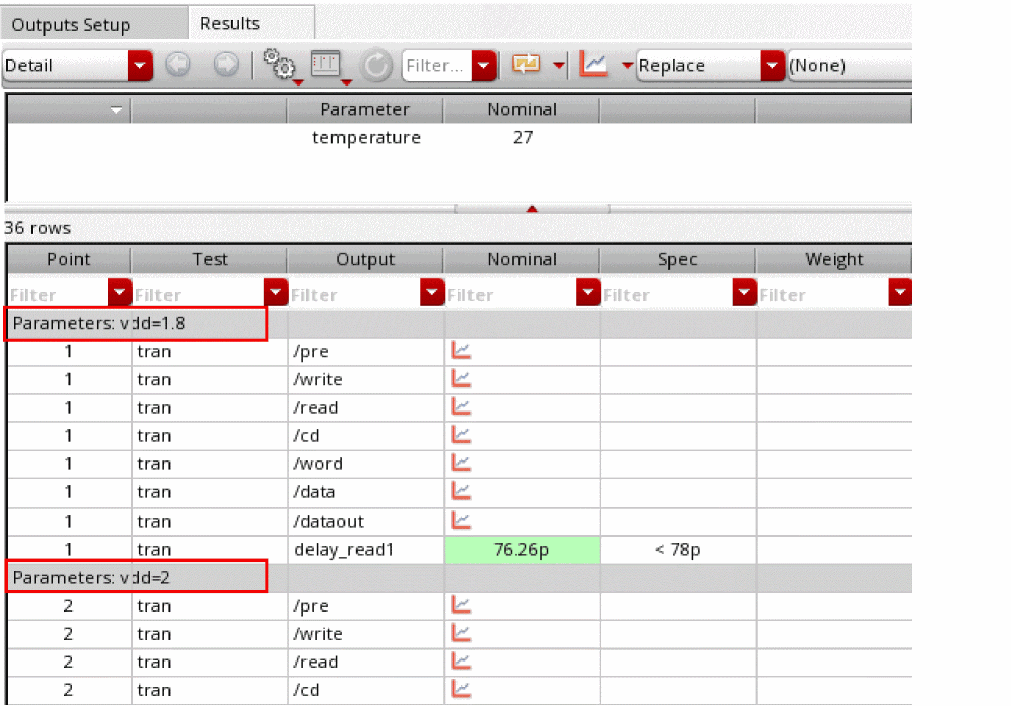
Task: Click the back navigation arrow in toolbar
Action: pyautogui.click(x=177, y=66)
